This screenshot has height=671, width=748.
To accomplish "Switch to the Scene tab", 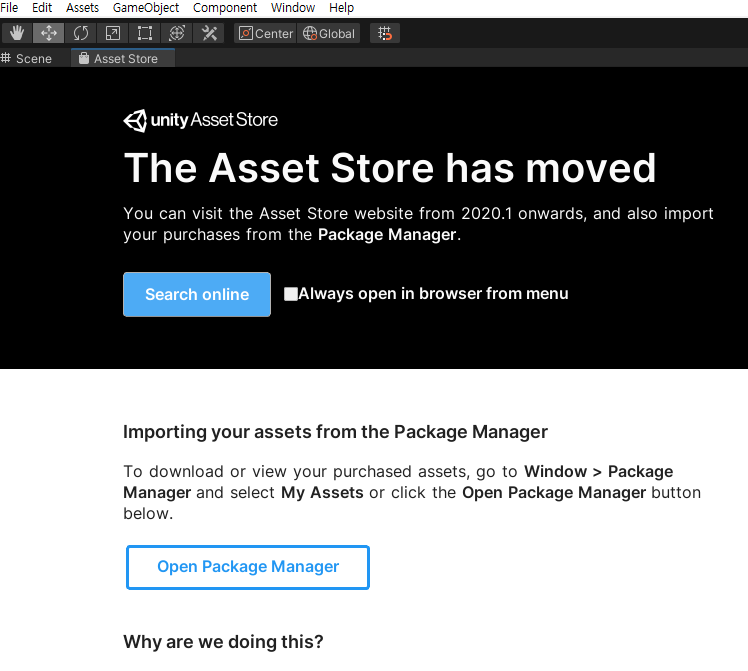I will coord(27,58).
